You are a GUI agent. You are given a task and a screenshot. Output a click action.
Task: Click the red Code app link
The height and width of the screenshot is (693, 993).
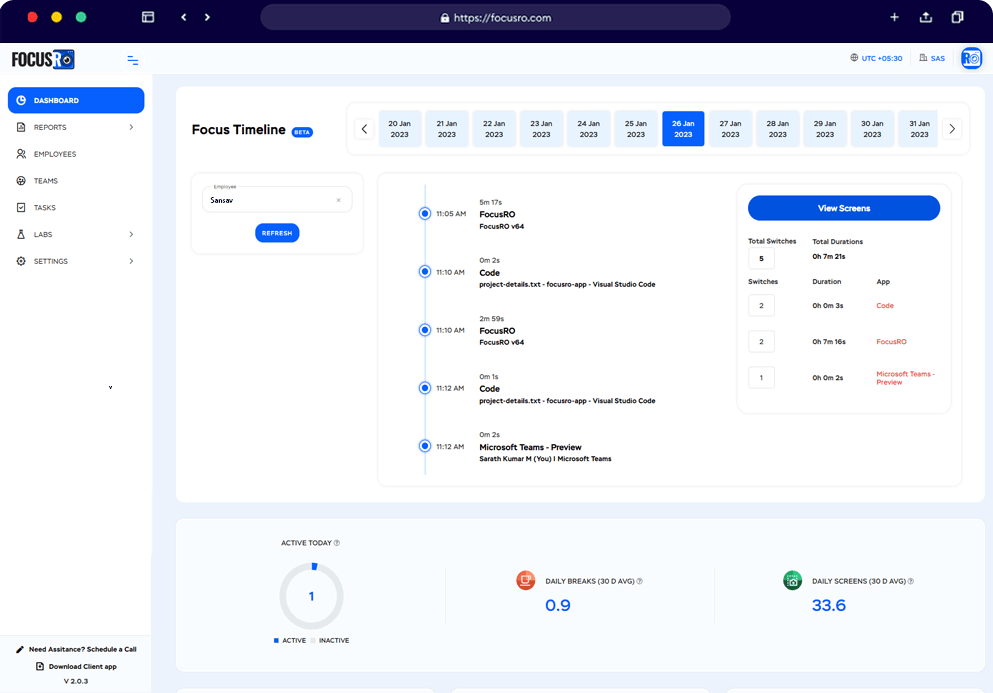coord(885,305)
